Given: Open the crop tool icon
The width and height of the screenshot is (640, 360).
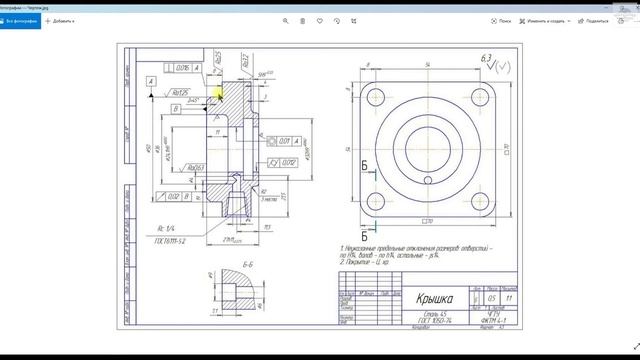Looking at the screenshot, I should pos(354,21).
